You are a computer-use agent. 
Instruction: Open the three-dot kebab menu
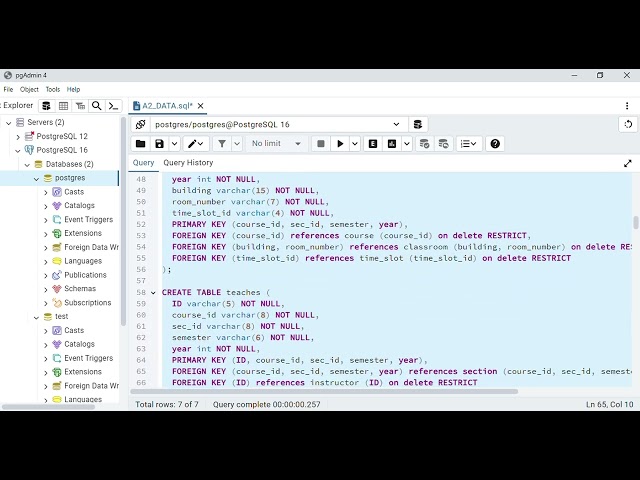click(627, 106)
